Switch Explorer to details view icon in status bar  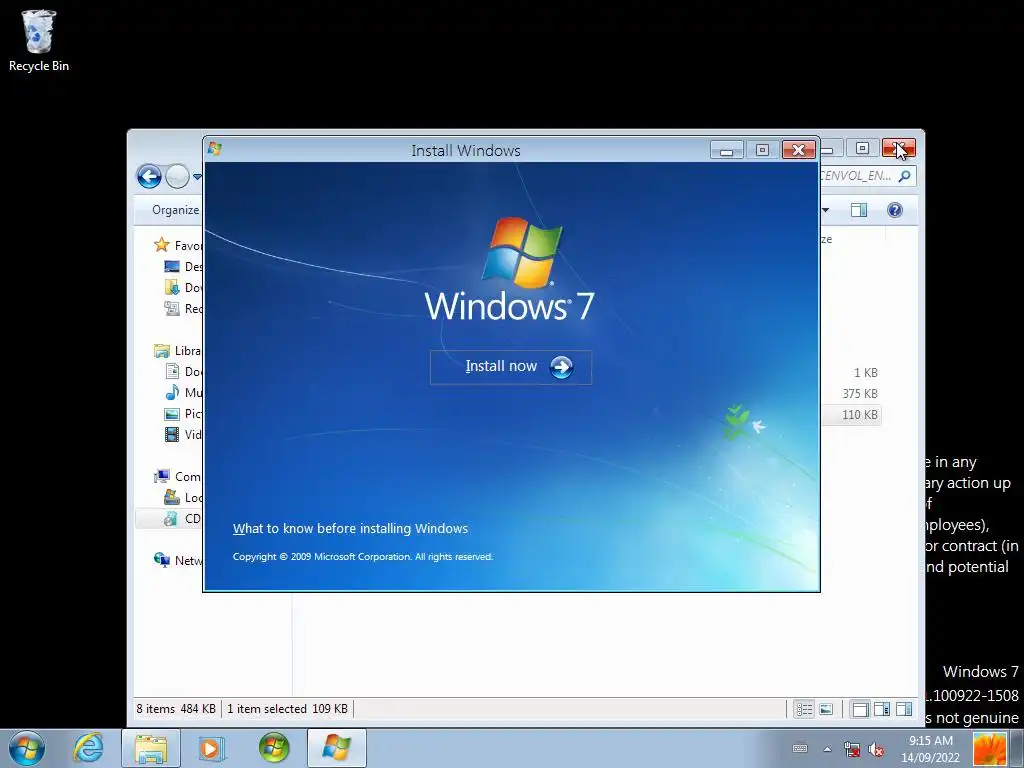tap(804, 709)
